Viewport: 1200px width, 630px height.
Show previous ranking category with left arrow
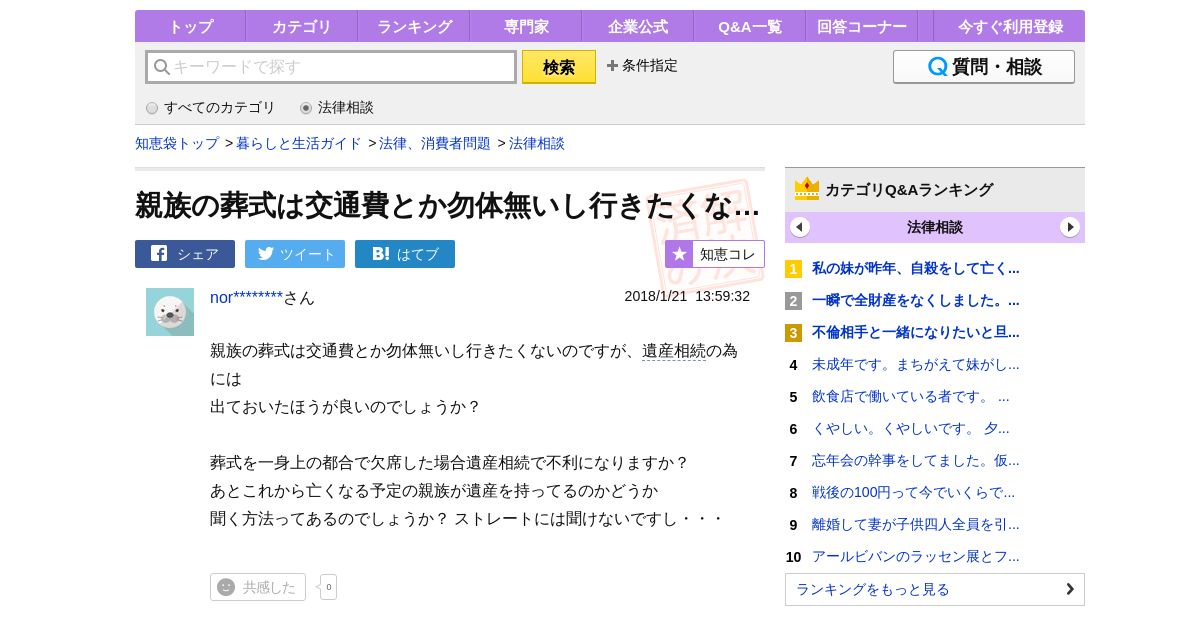(x=800, y=227)
